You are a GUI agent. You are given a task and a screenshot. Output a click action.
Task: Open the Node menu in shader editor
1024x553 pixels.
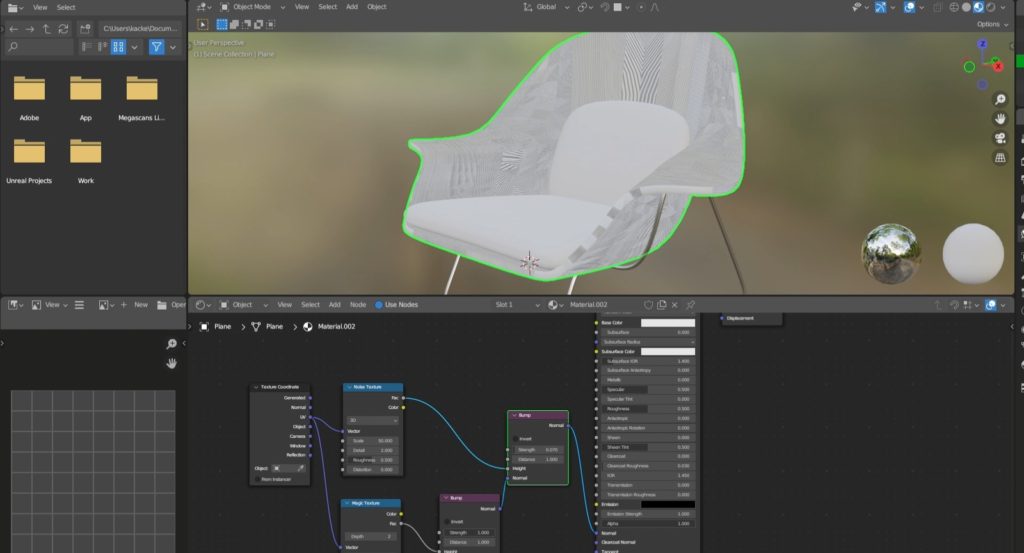[357, 305]
